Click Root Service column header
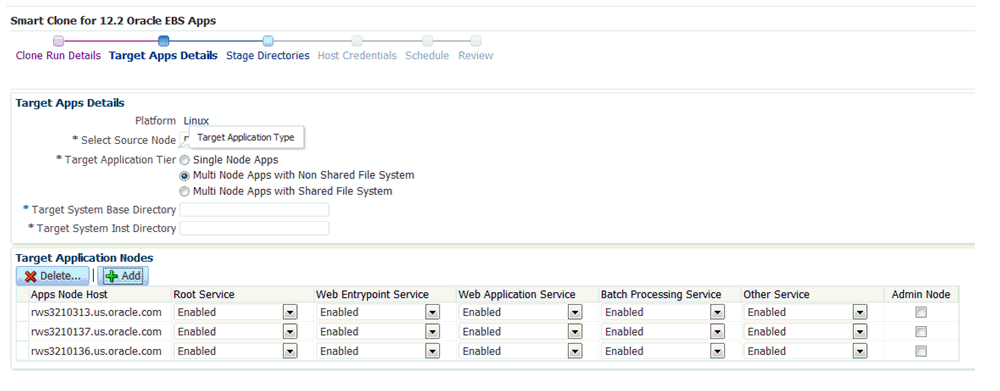The height and width of the screenshot is (391, 1000). [204, 295]
